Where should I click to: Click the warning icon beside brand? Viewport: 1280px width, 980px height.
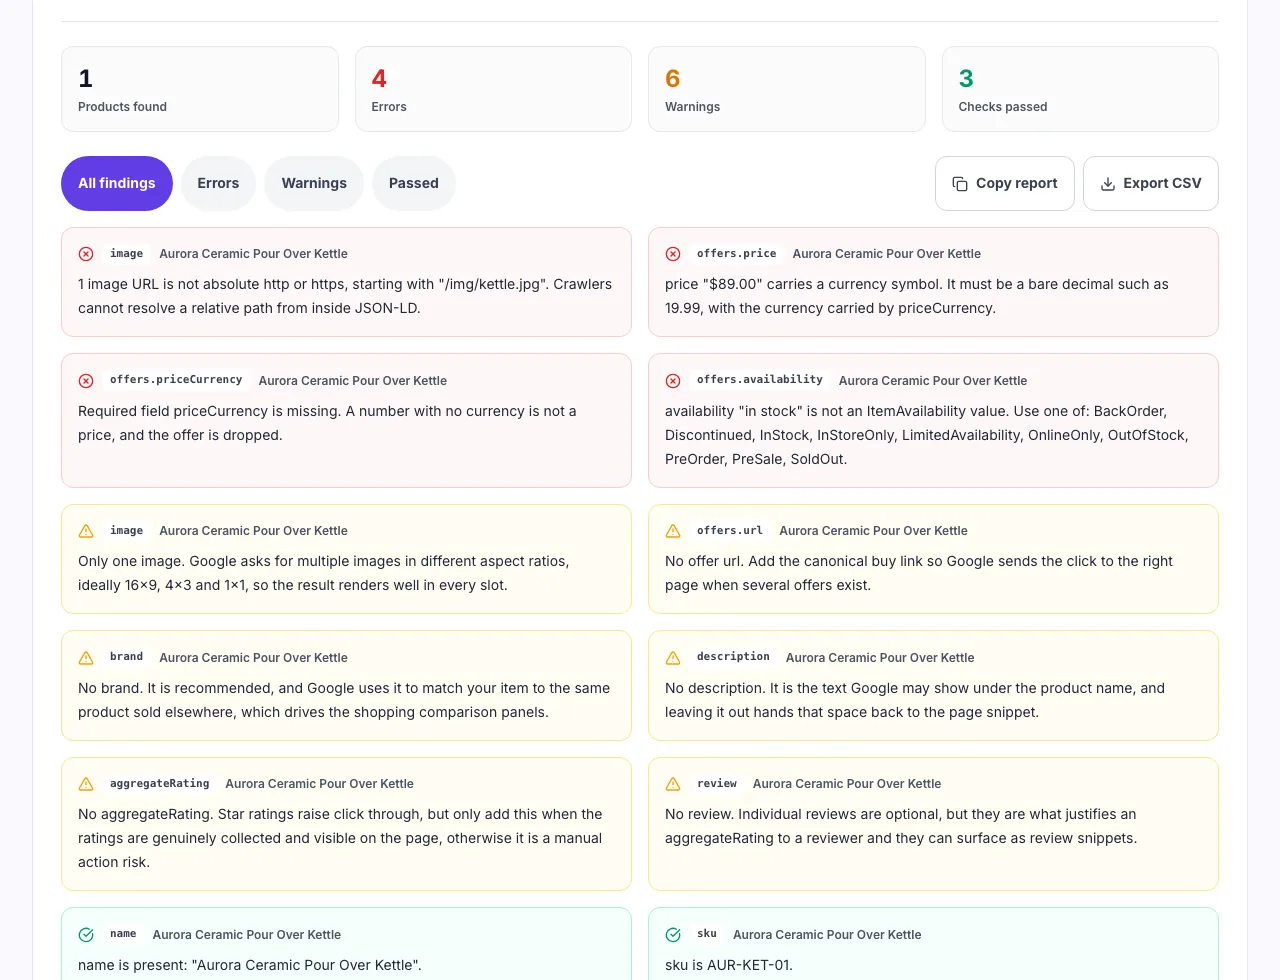click(86, 658)
